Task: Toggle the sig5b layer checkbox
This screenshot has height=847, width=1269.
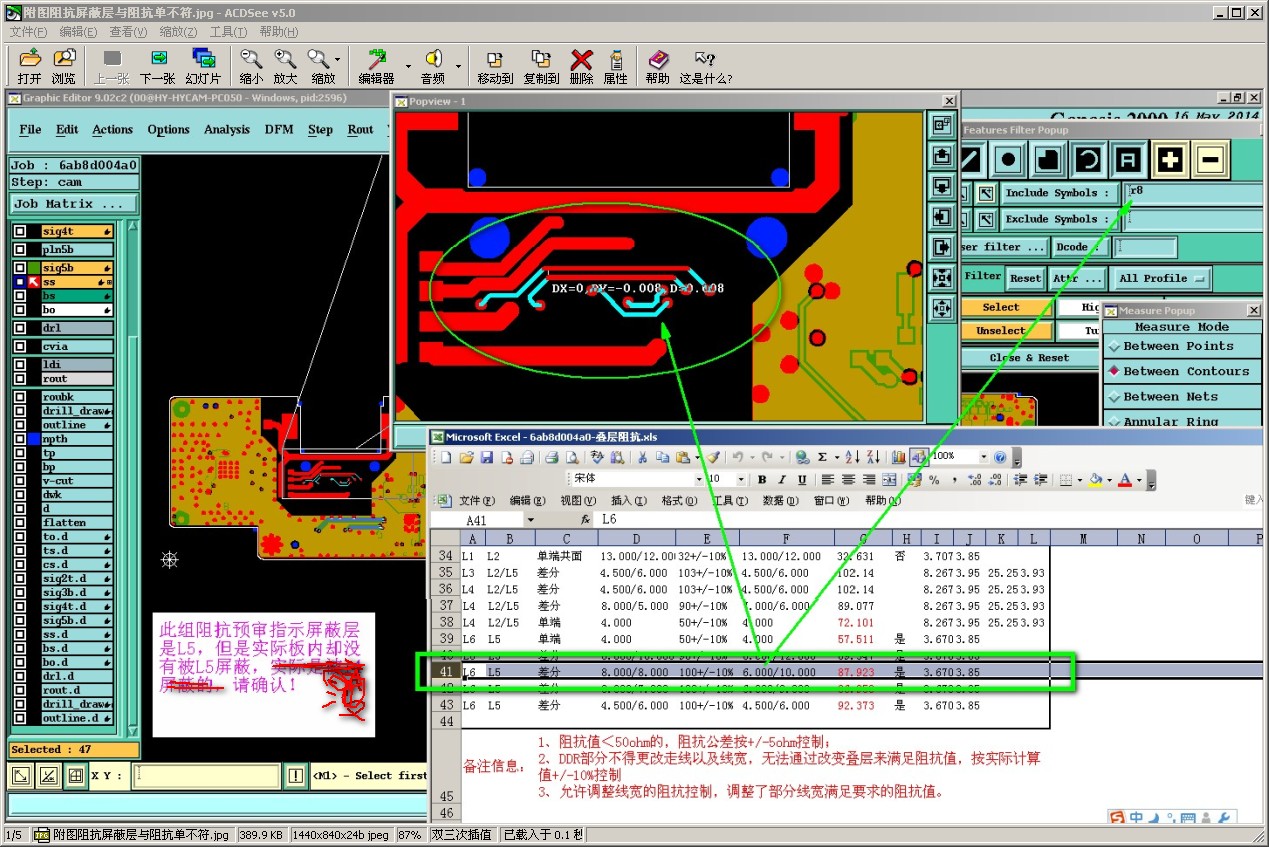Action: coord(19,268)
